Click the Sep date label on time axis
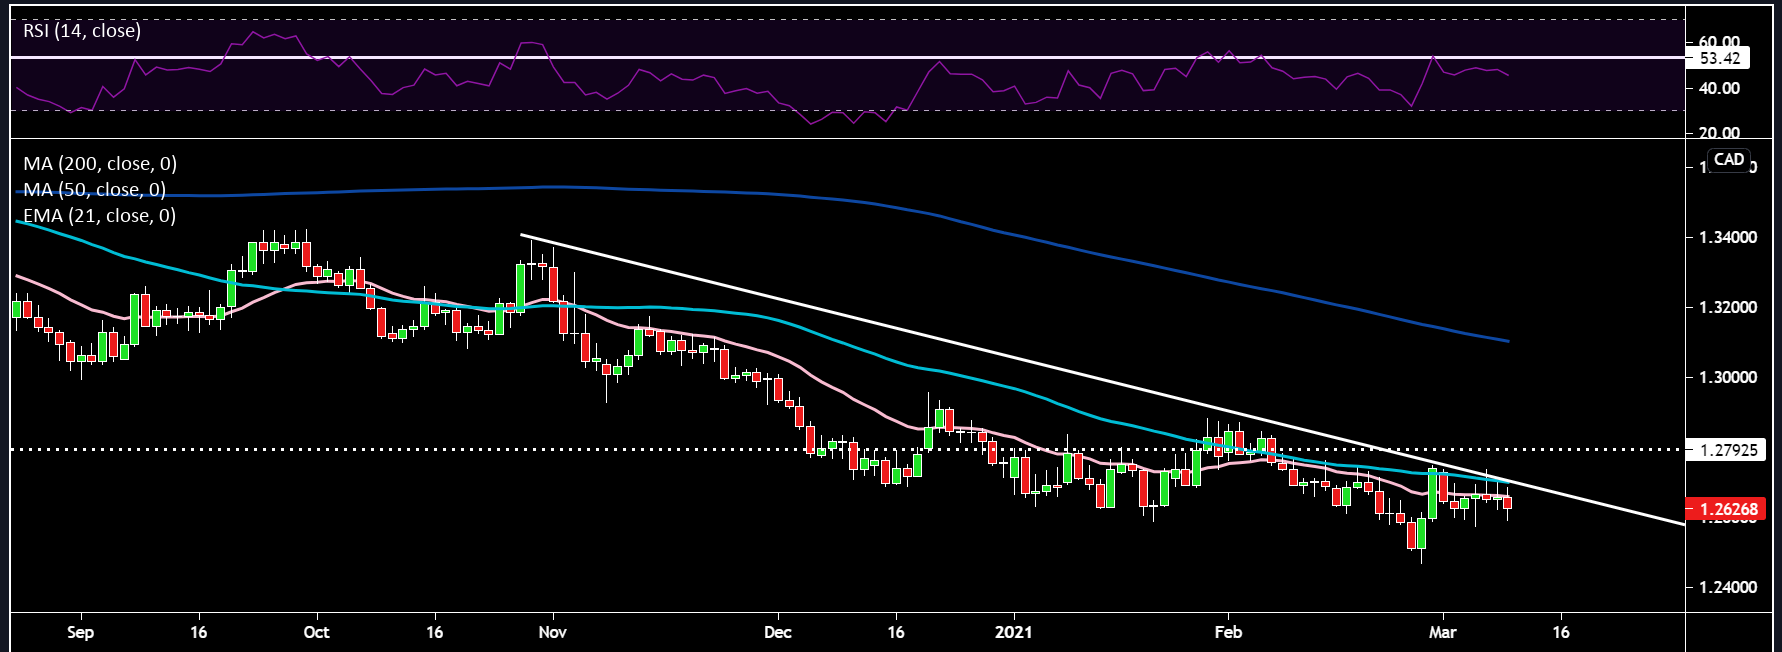This screenshot has height=652, width=1782. click(x=80, y=632)
